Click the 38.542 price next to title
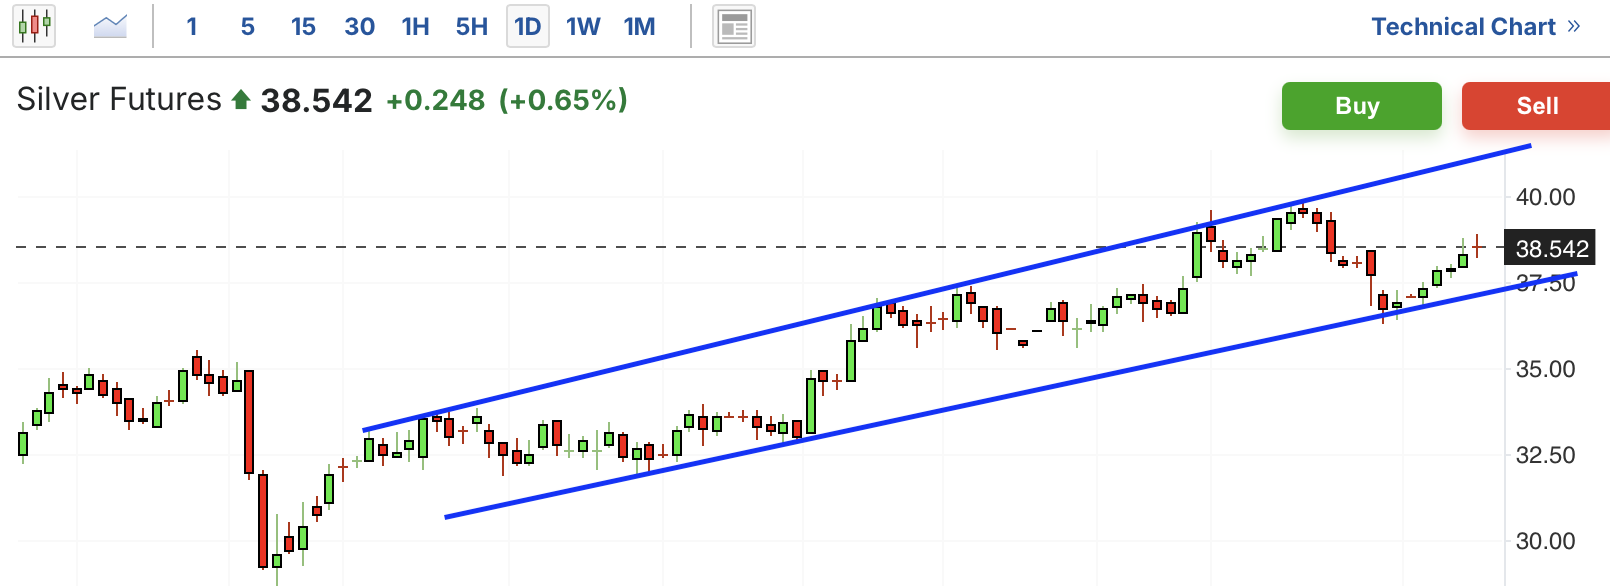Screen dimensions: 1610x586 [x=316, y=100]
